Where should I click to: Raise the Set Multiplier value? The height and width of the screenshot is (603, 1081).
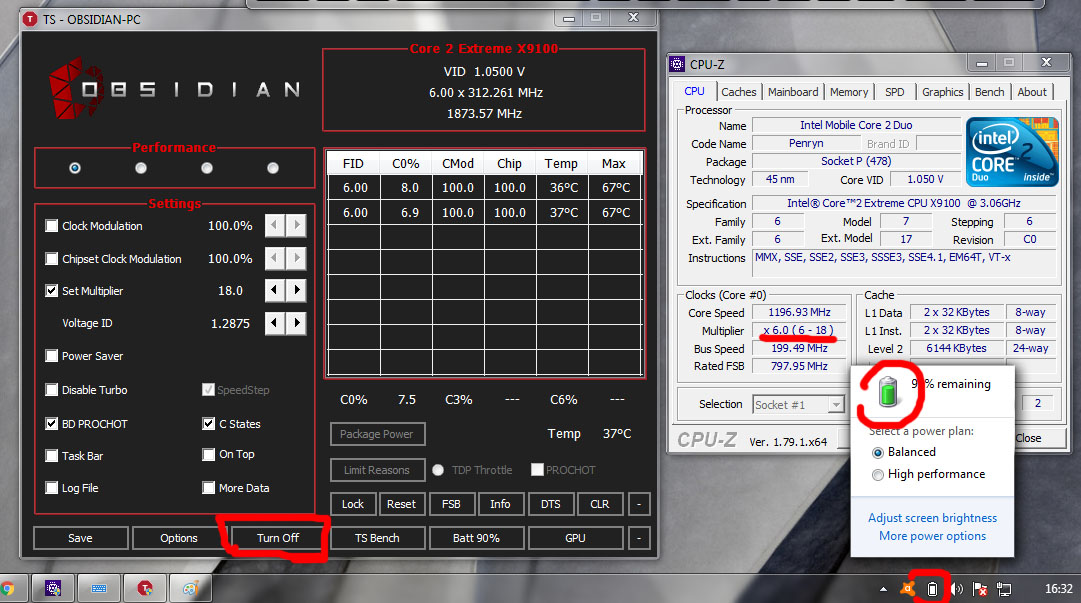(x=296, y=290)
